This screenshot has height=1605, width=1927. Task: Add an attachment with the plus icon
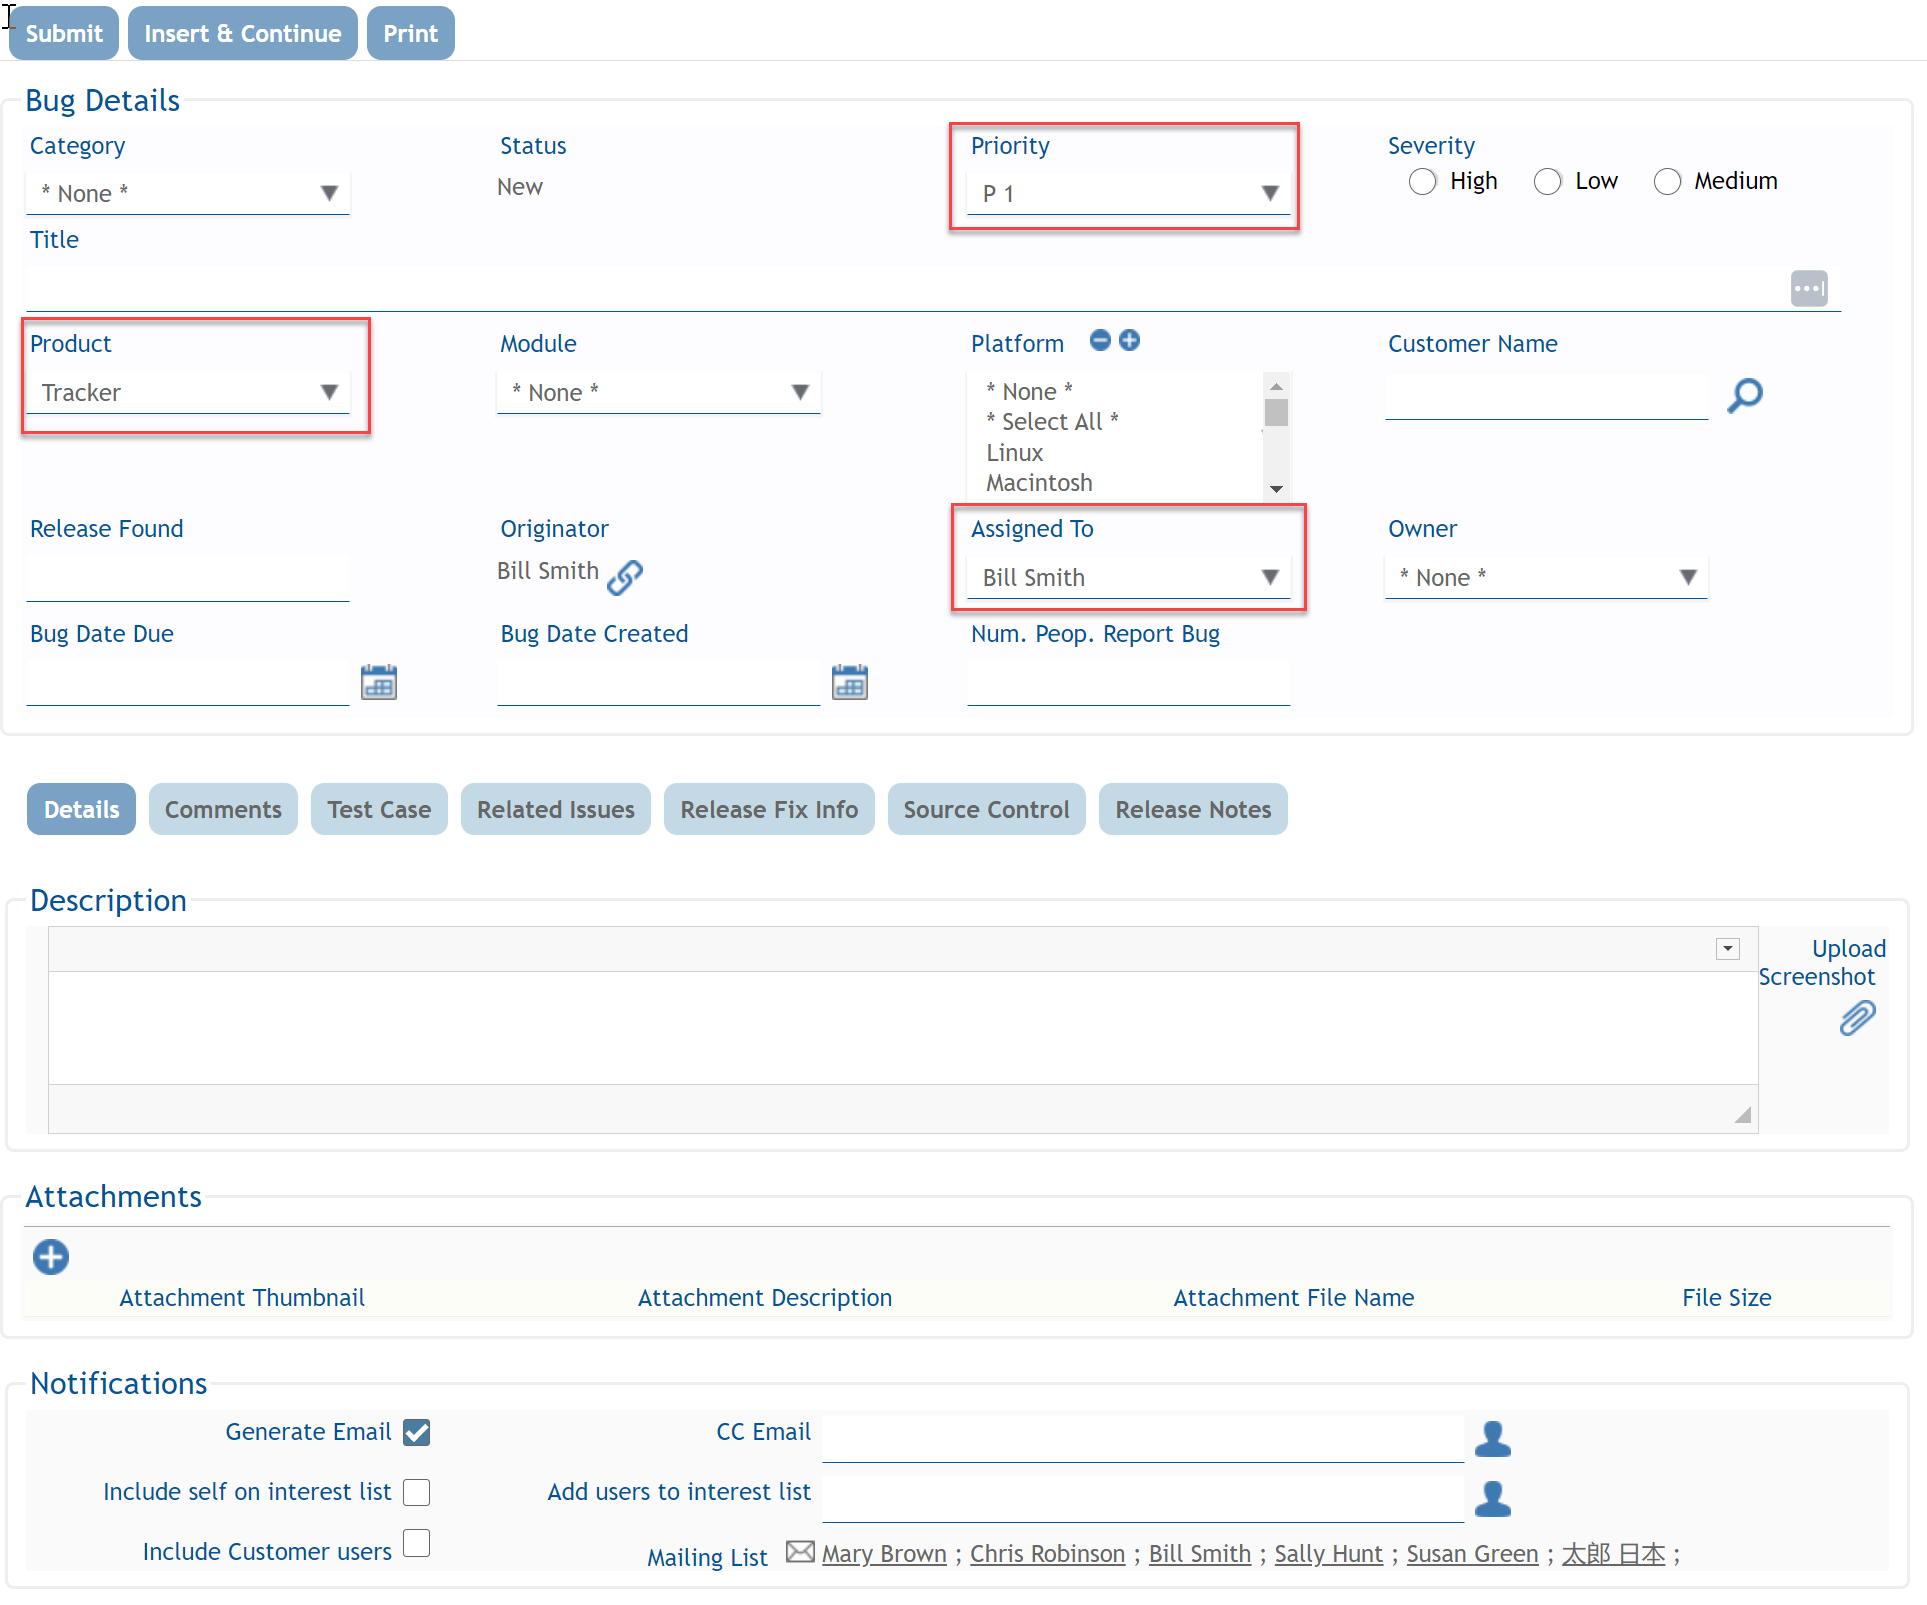pos(51,1256)
